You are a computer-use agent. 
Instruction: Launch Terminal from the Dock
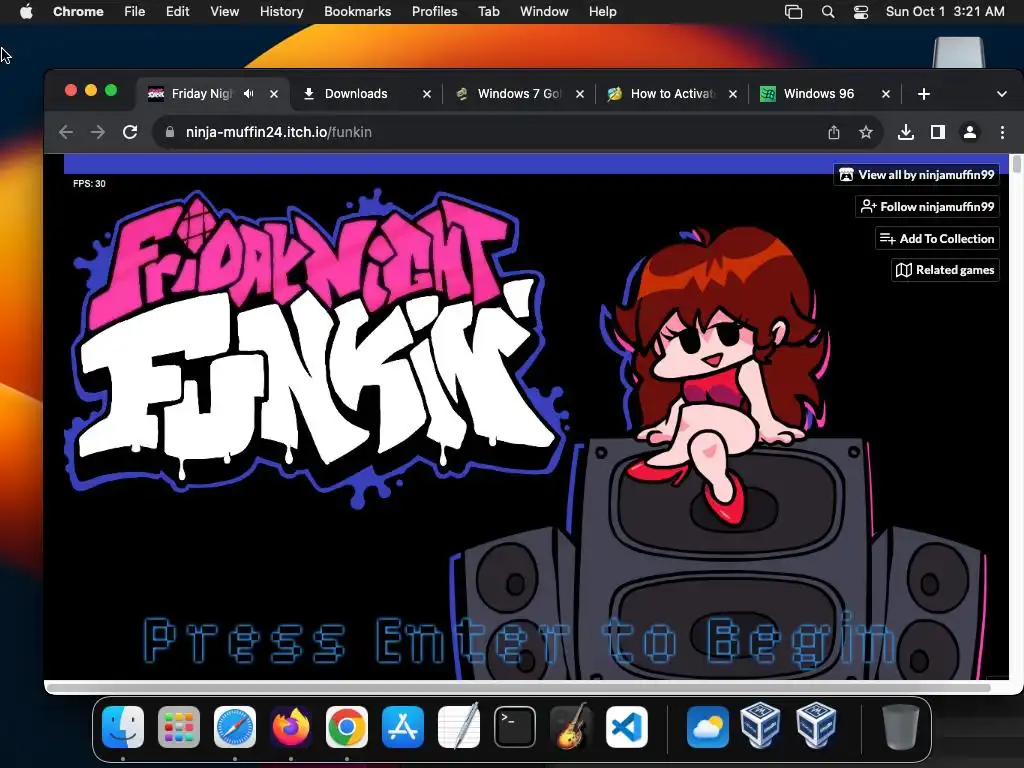[x=515, y=727]
